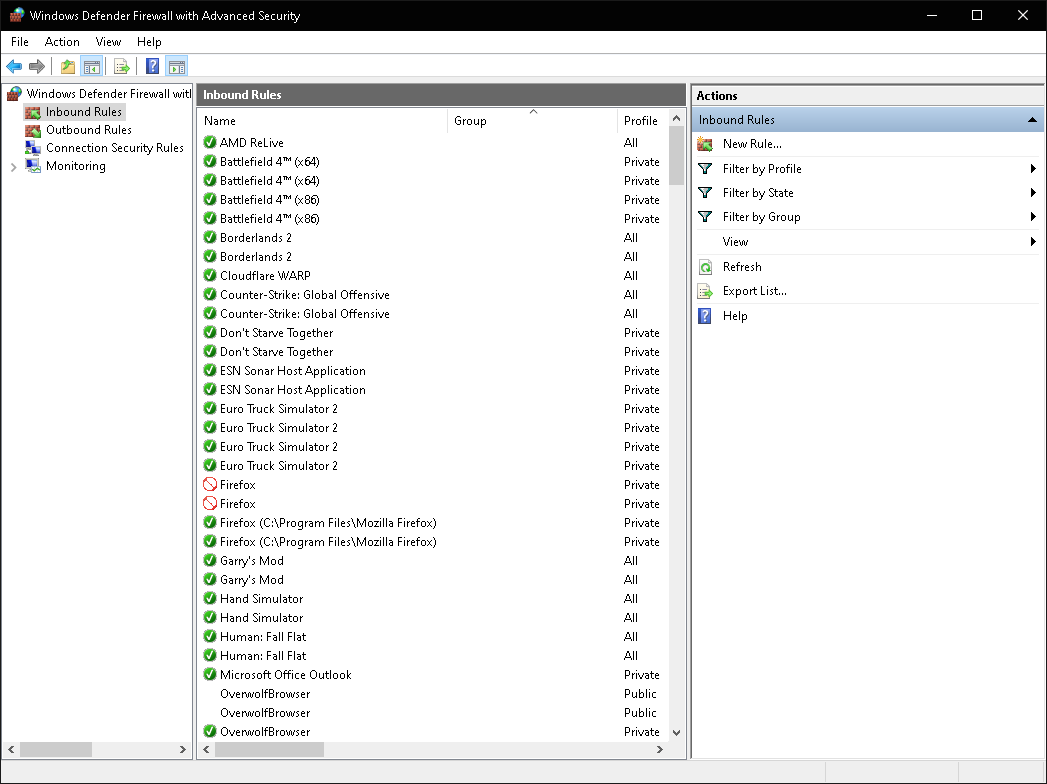Click Filter by State action

pyautogui.click(x=758, y=193)
